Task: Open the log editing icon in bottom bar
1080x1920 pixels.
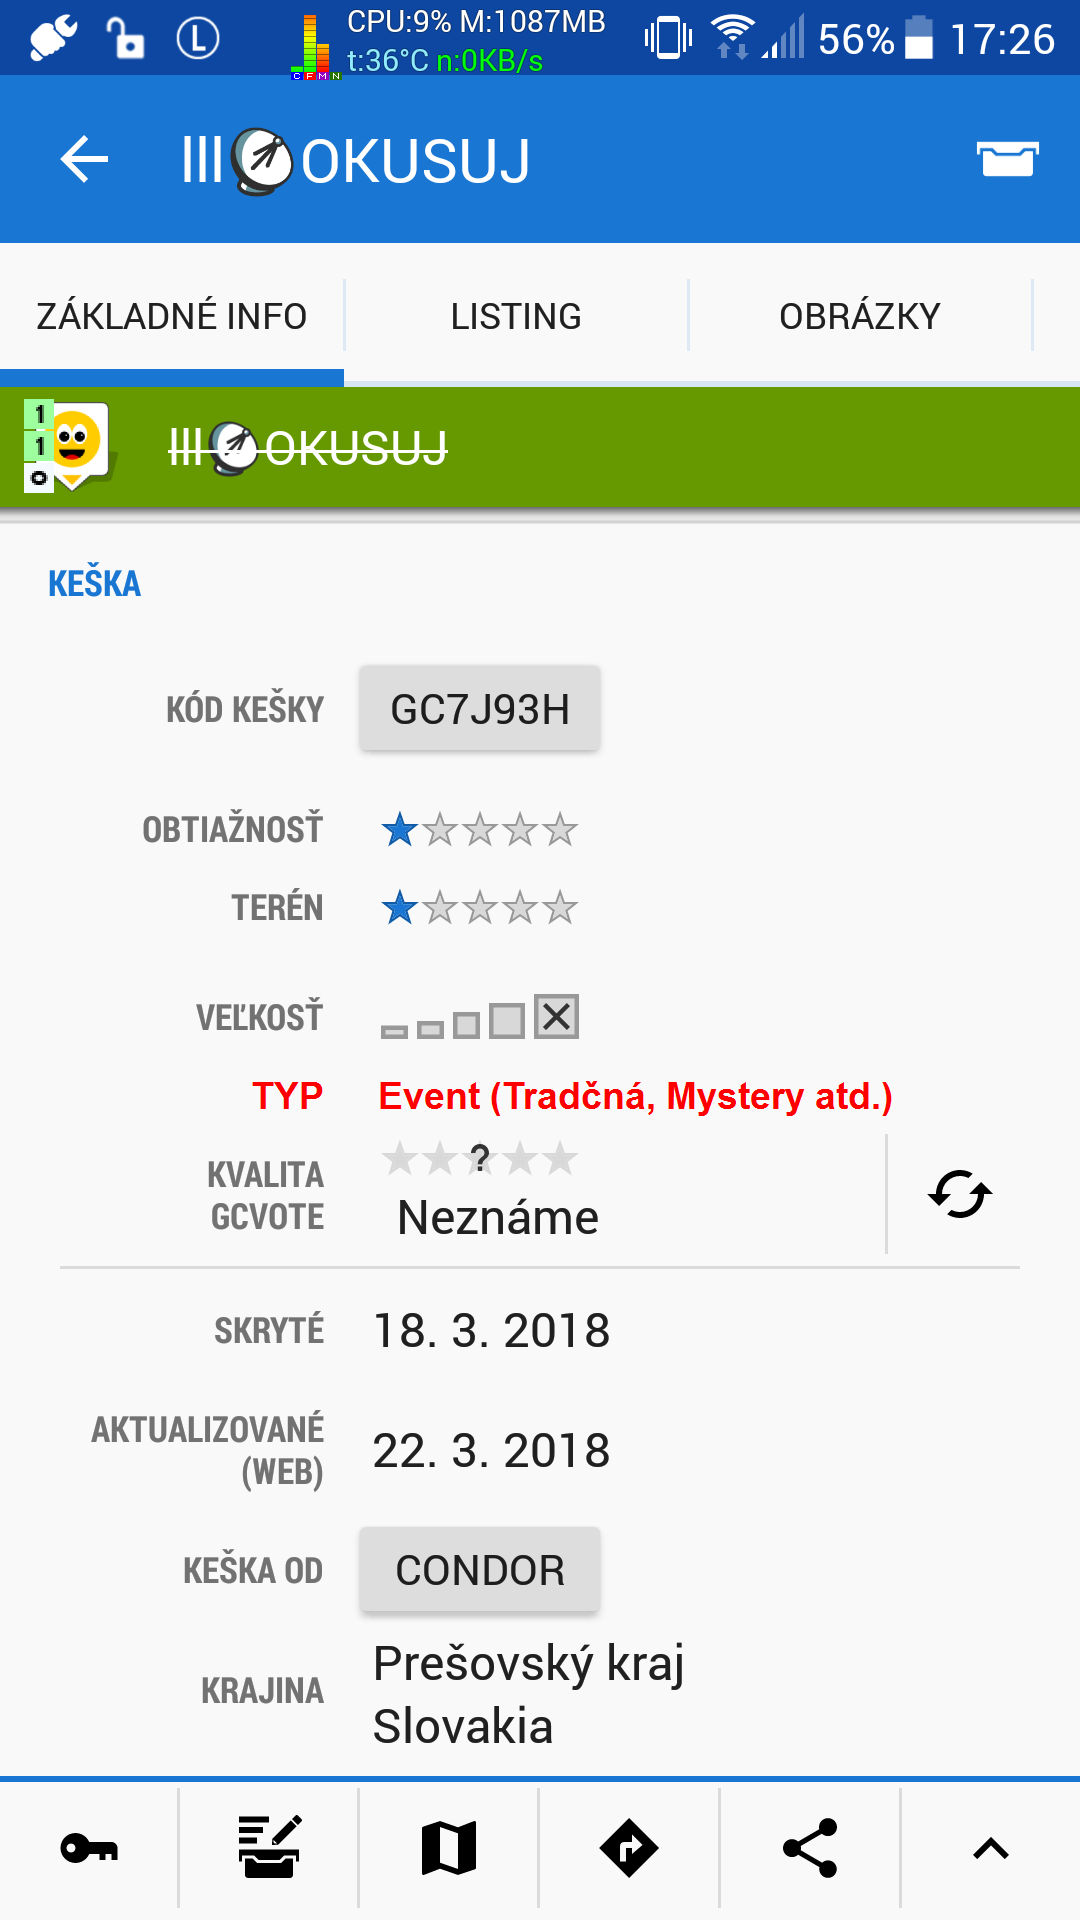Action: [269, 1848]
